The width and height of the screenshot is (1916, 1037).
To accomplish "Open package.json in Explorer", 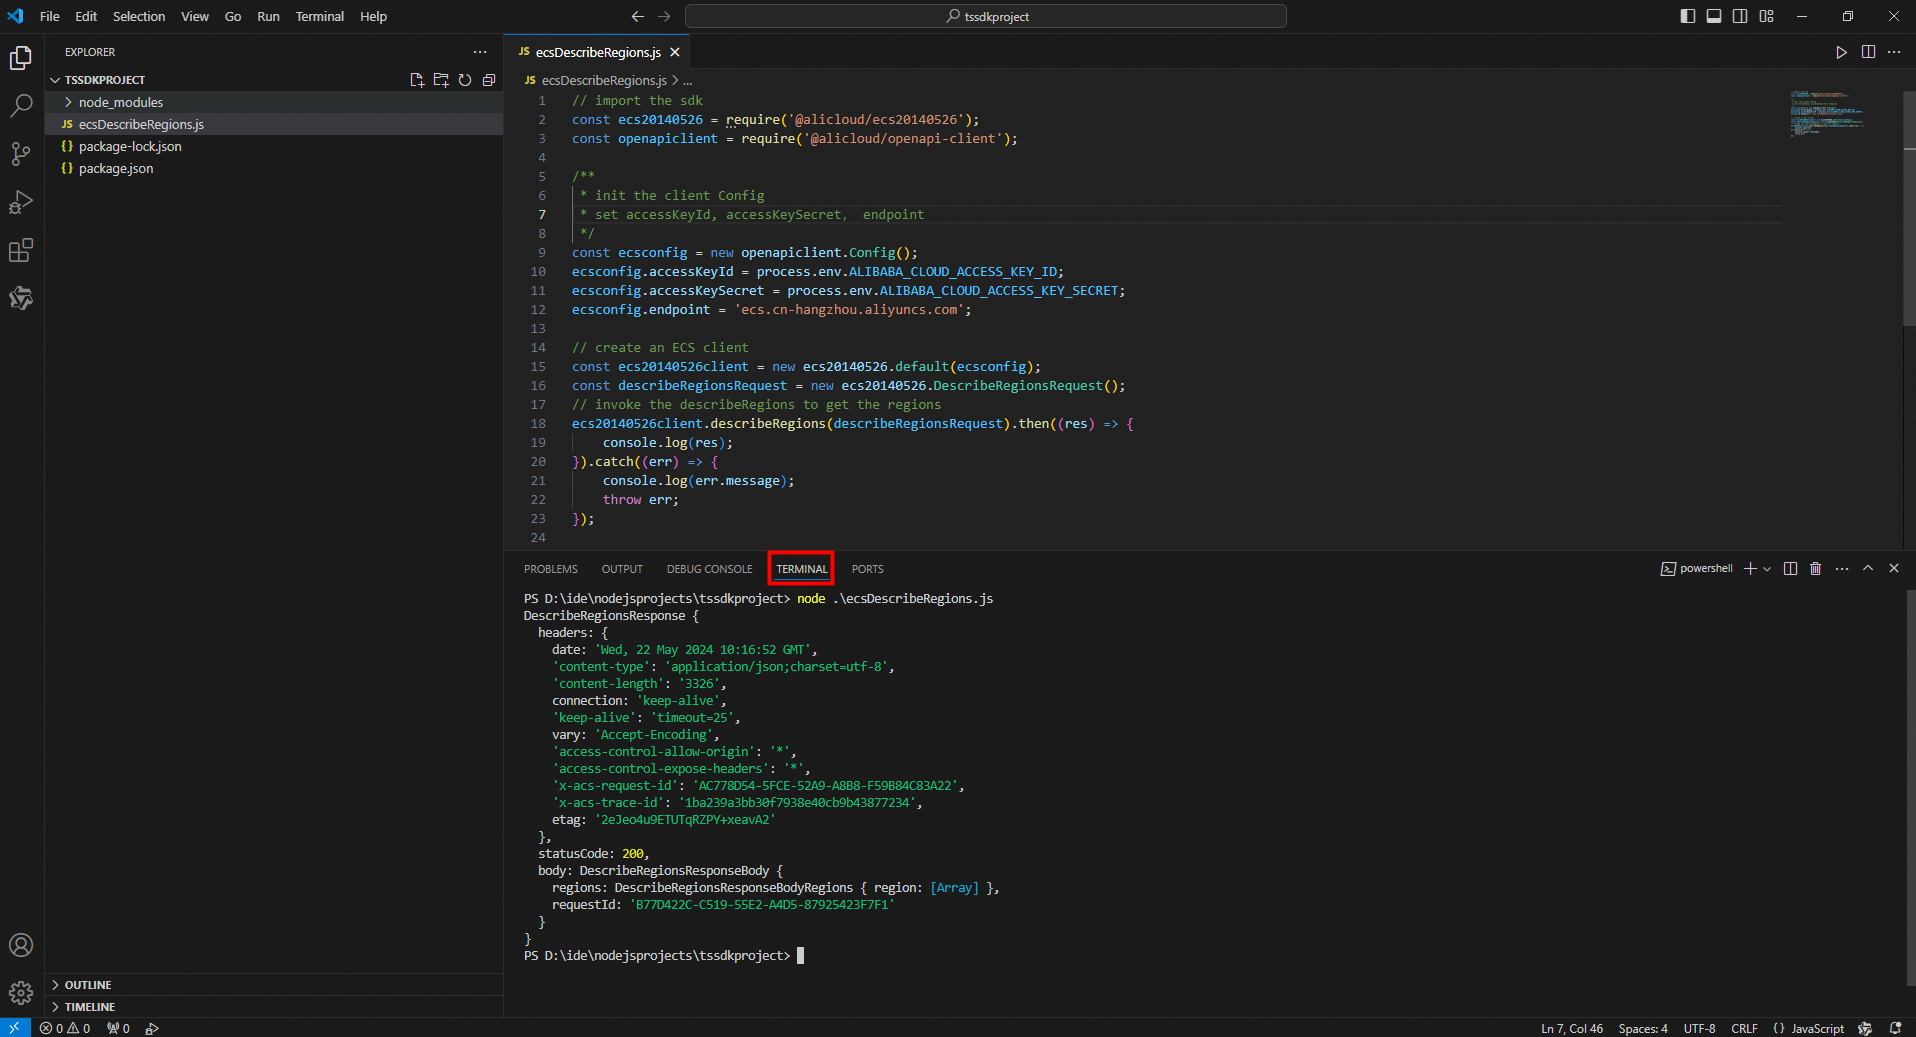I will (274, 168).
